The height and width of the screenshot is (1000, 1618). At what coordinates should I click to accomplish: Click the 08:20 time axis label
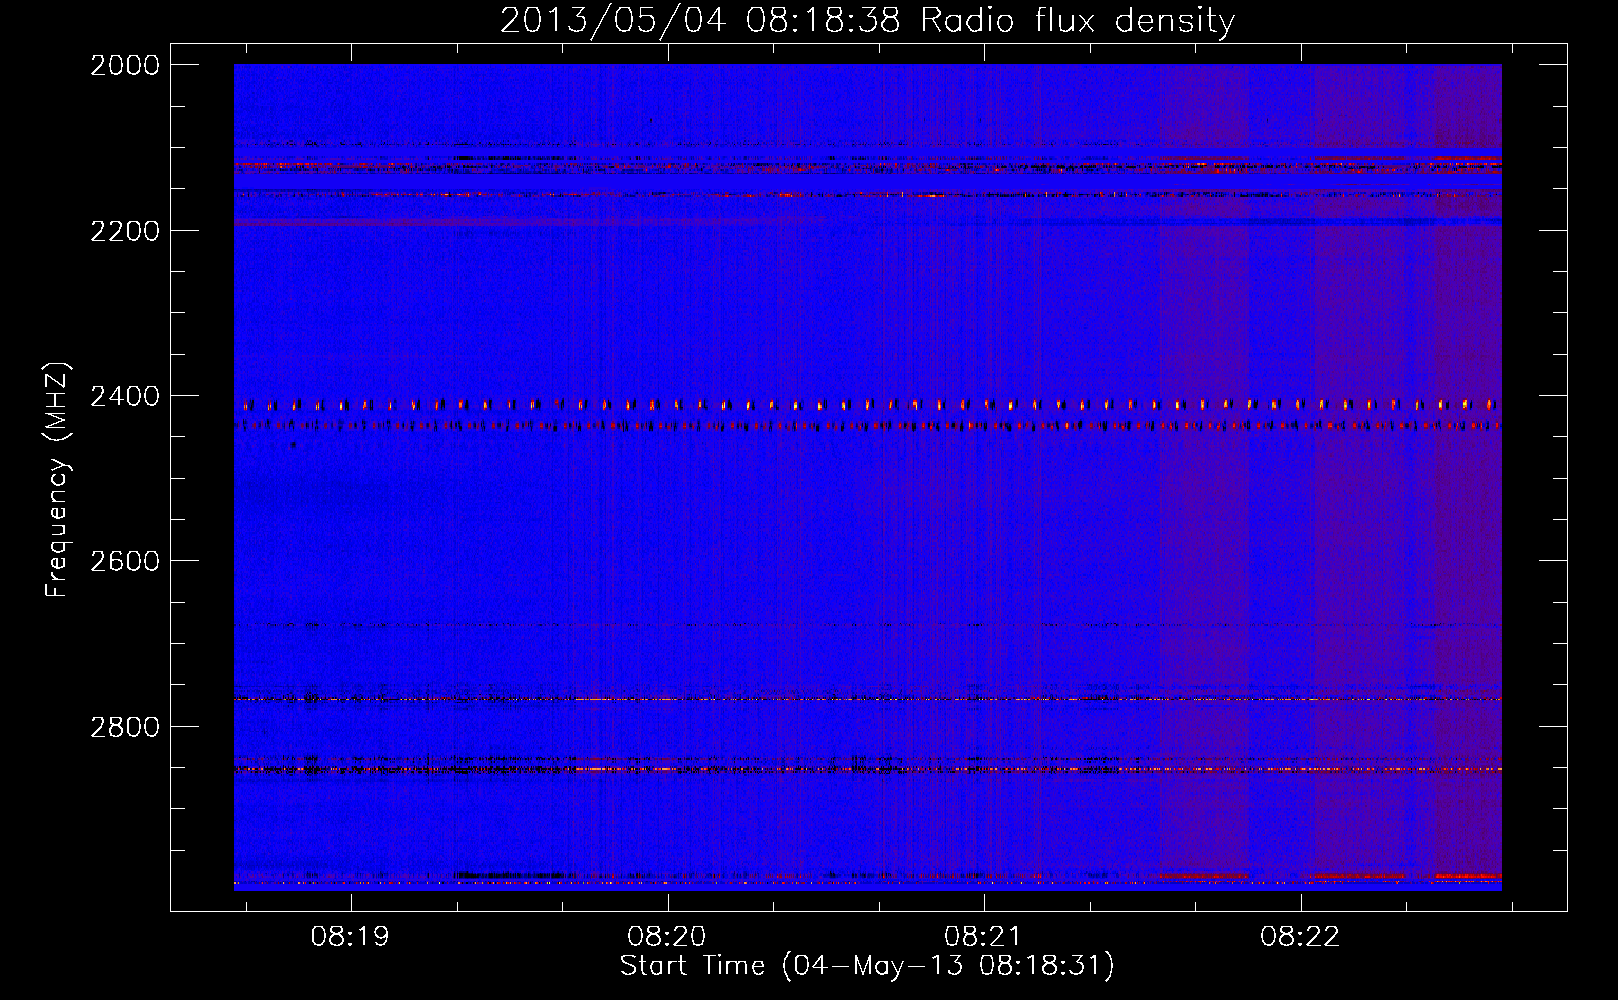point(667,937)
